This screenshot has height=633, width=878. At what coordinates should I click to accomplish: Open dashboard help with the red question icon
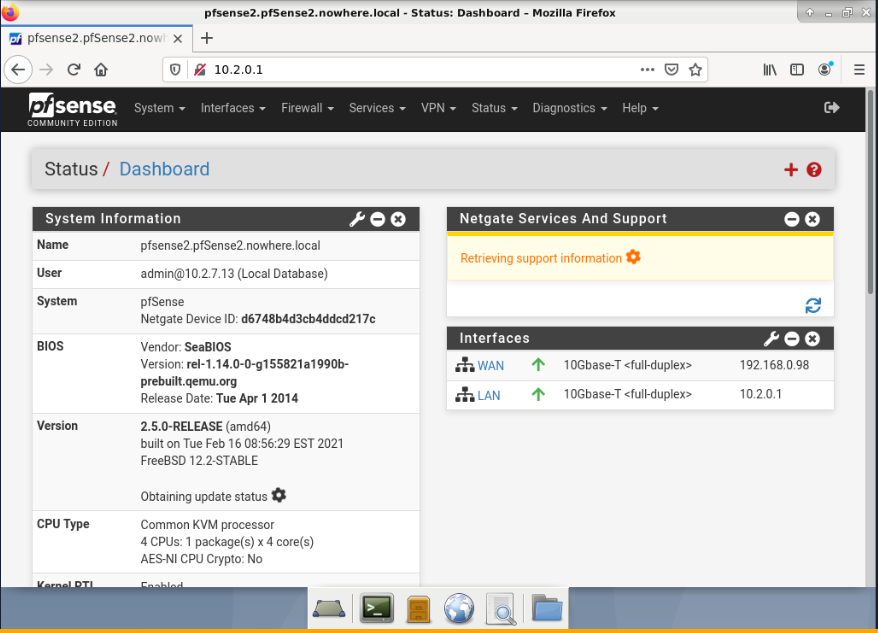(814, 170)
